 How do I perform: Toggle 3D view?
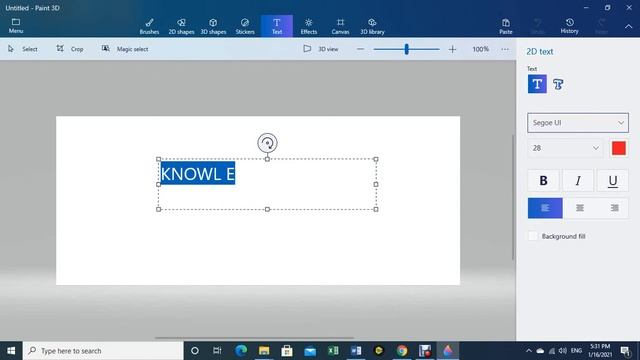click(321, 49)
